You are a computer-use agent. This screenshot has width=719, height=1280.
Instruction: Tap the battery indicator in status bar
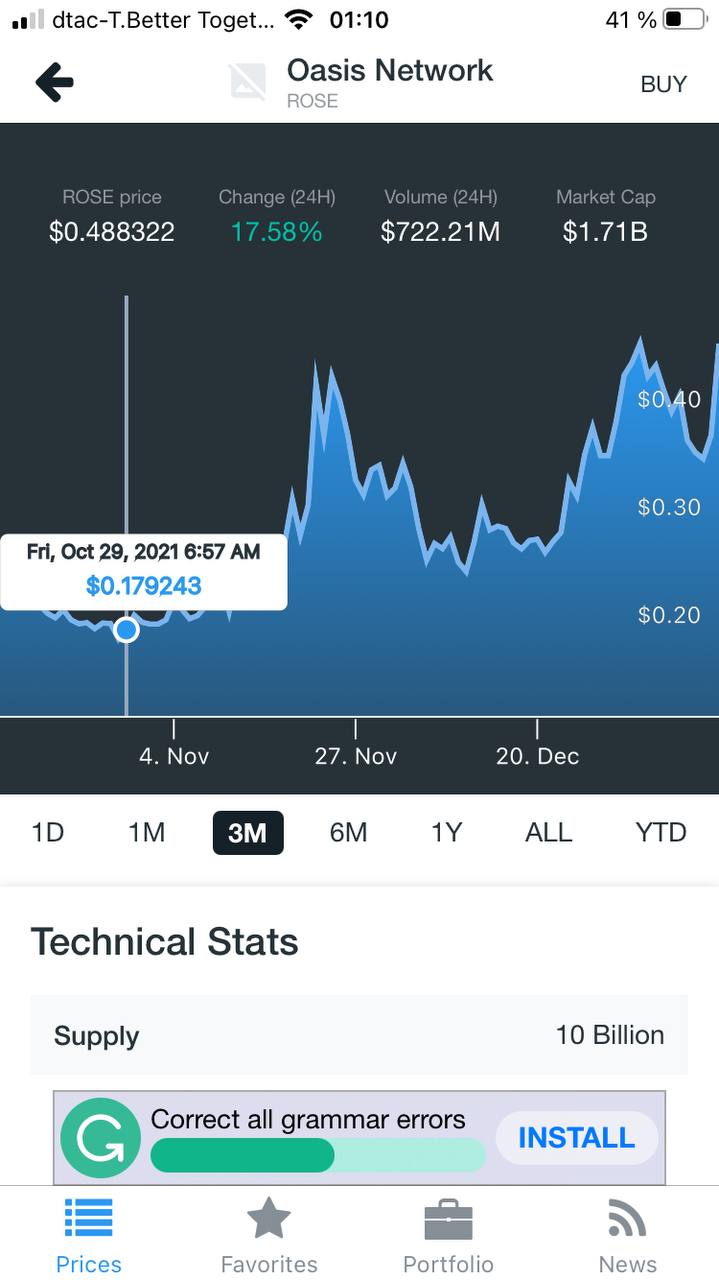point(685,19)
